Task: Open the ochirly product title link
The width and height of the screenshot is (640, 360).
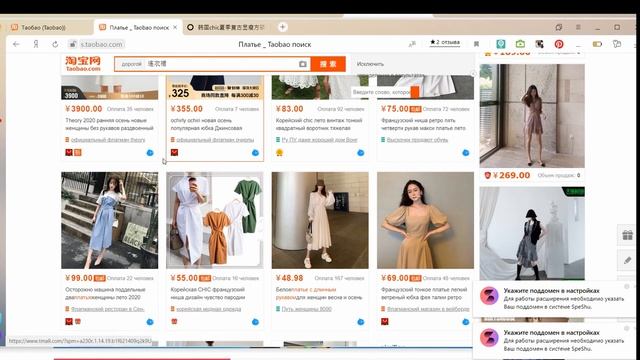Action: 206,124
